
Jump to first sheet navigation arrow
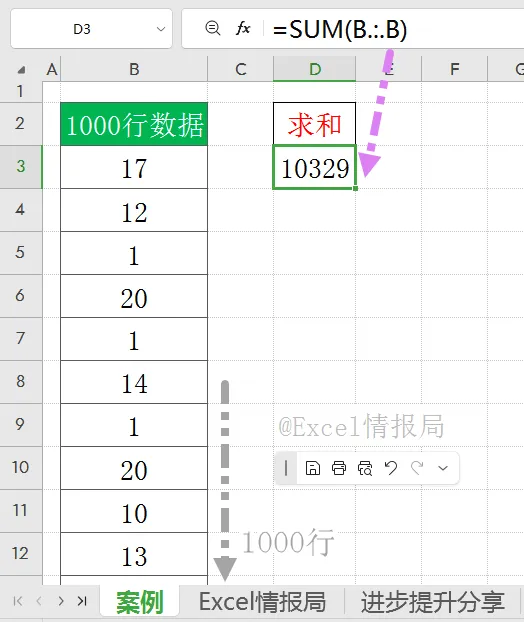(18, 601)
